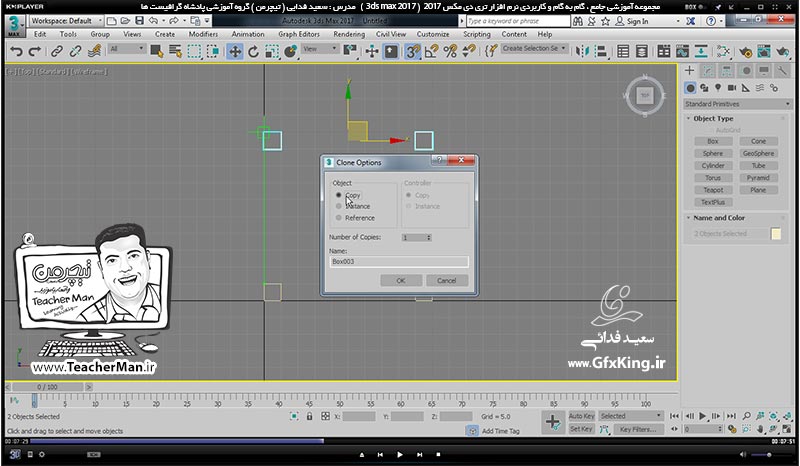Open the Edit menu

pyautogui.click(x=40, y=34)
